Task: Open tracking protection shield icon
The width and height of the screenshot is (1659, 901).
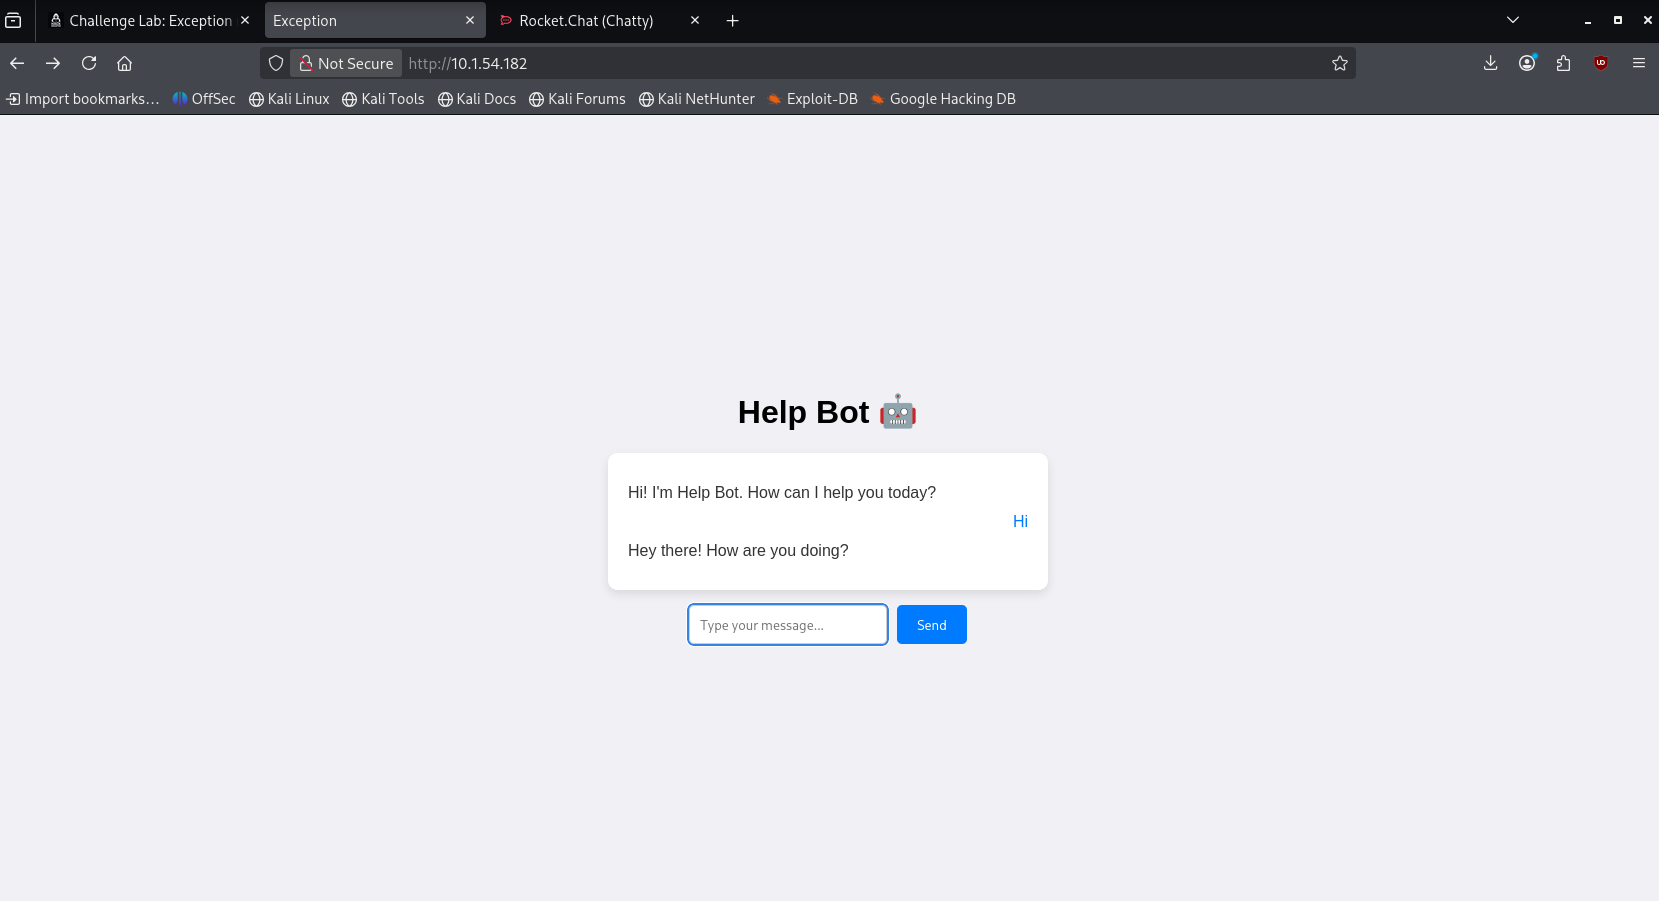Action: 276,63
